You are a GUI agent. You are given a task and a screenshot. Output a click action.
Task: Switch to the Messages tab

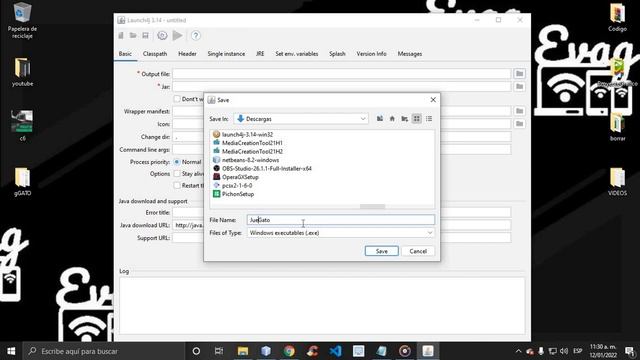pyautogui.click(x=410, y=54)
